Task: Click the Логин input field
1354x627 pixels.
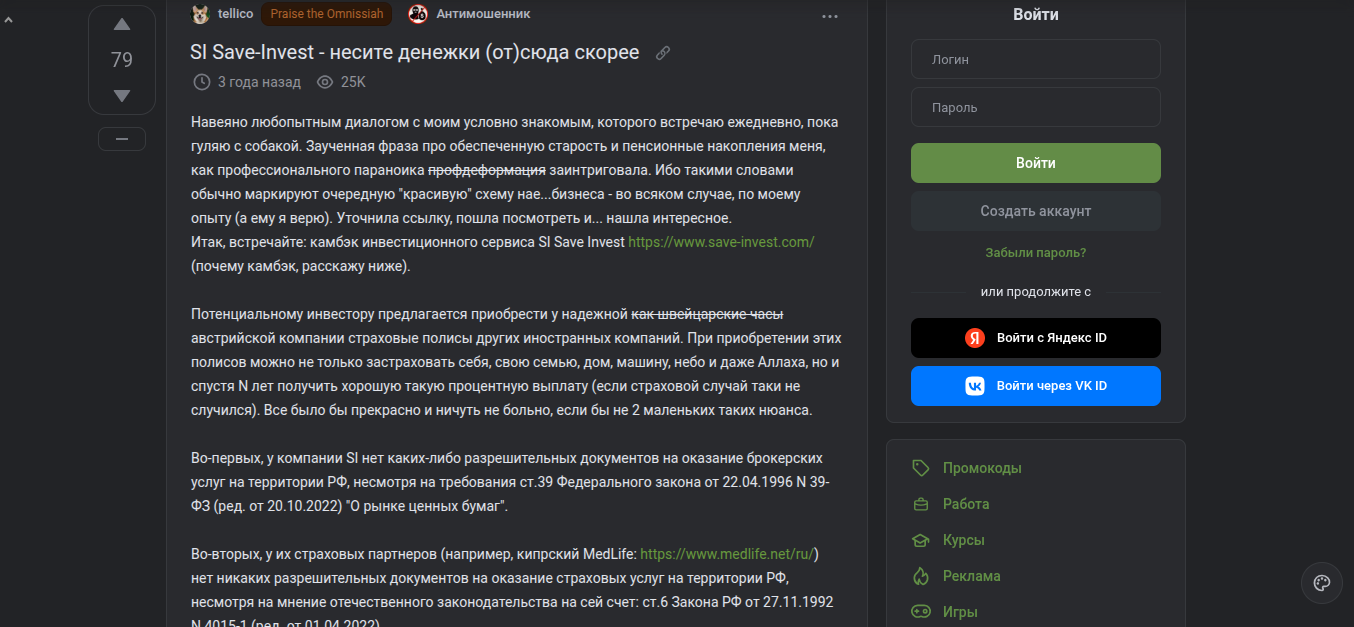Action: click(x=1036, y=59)
